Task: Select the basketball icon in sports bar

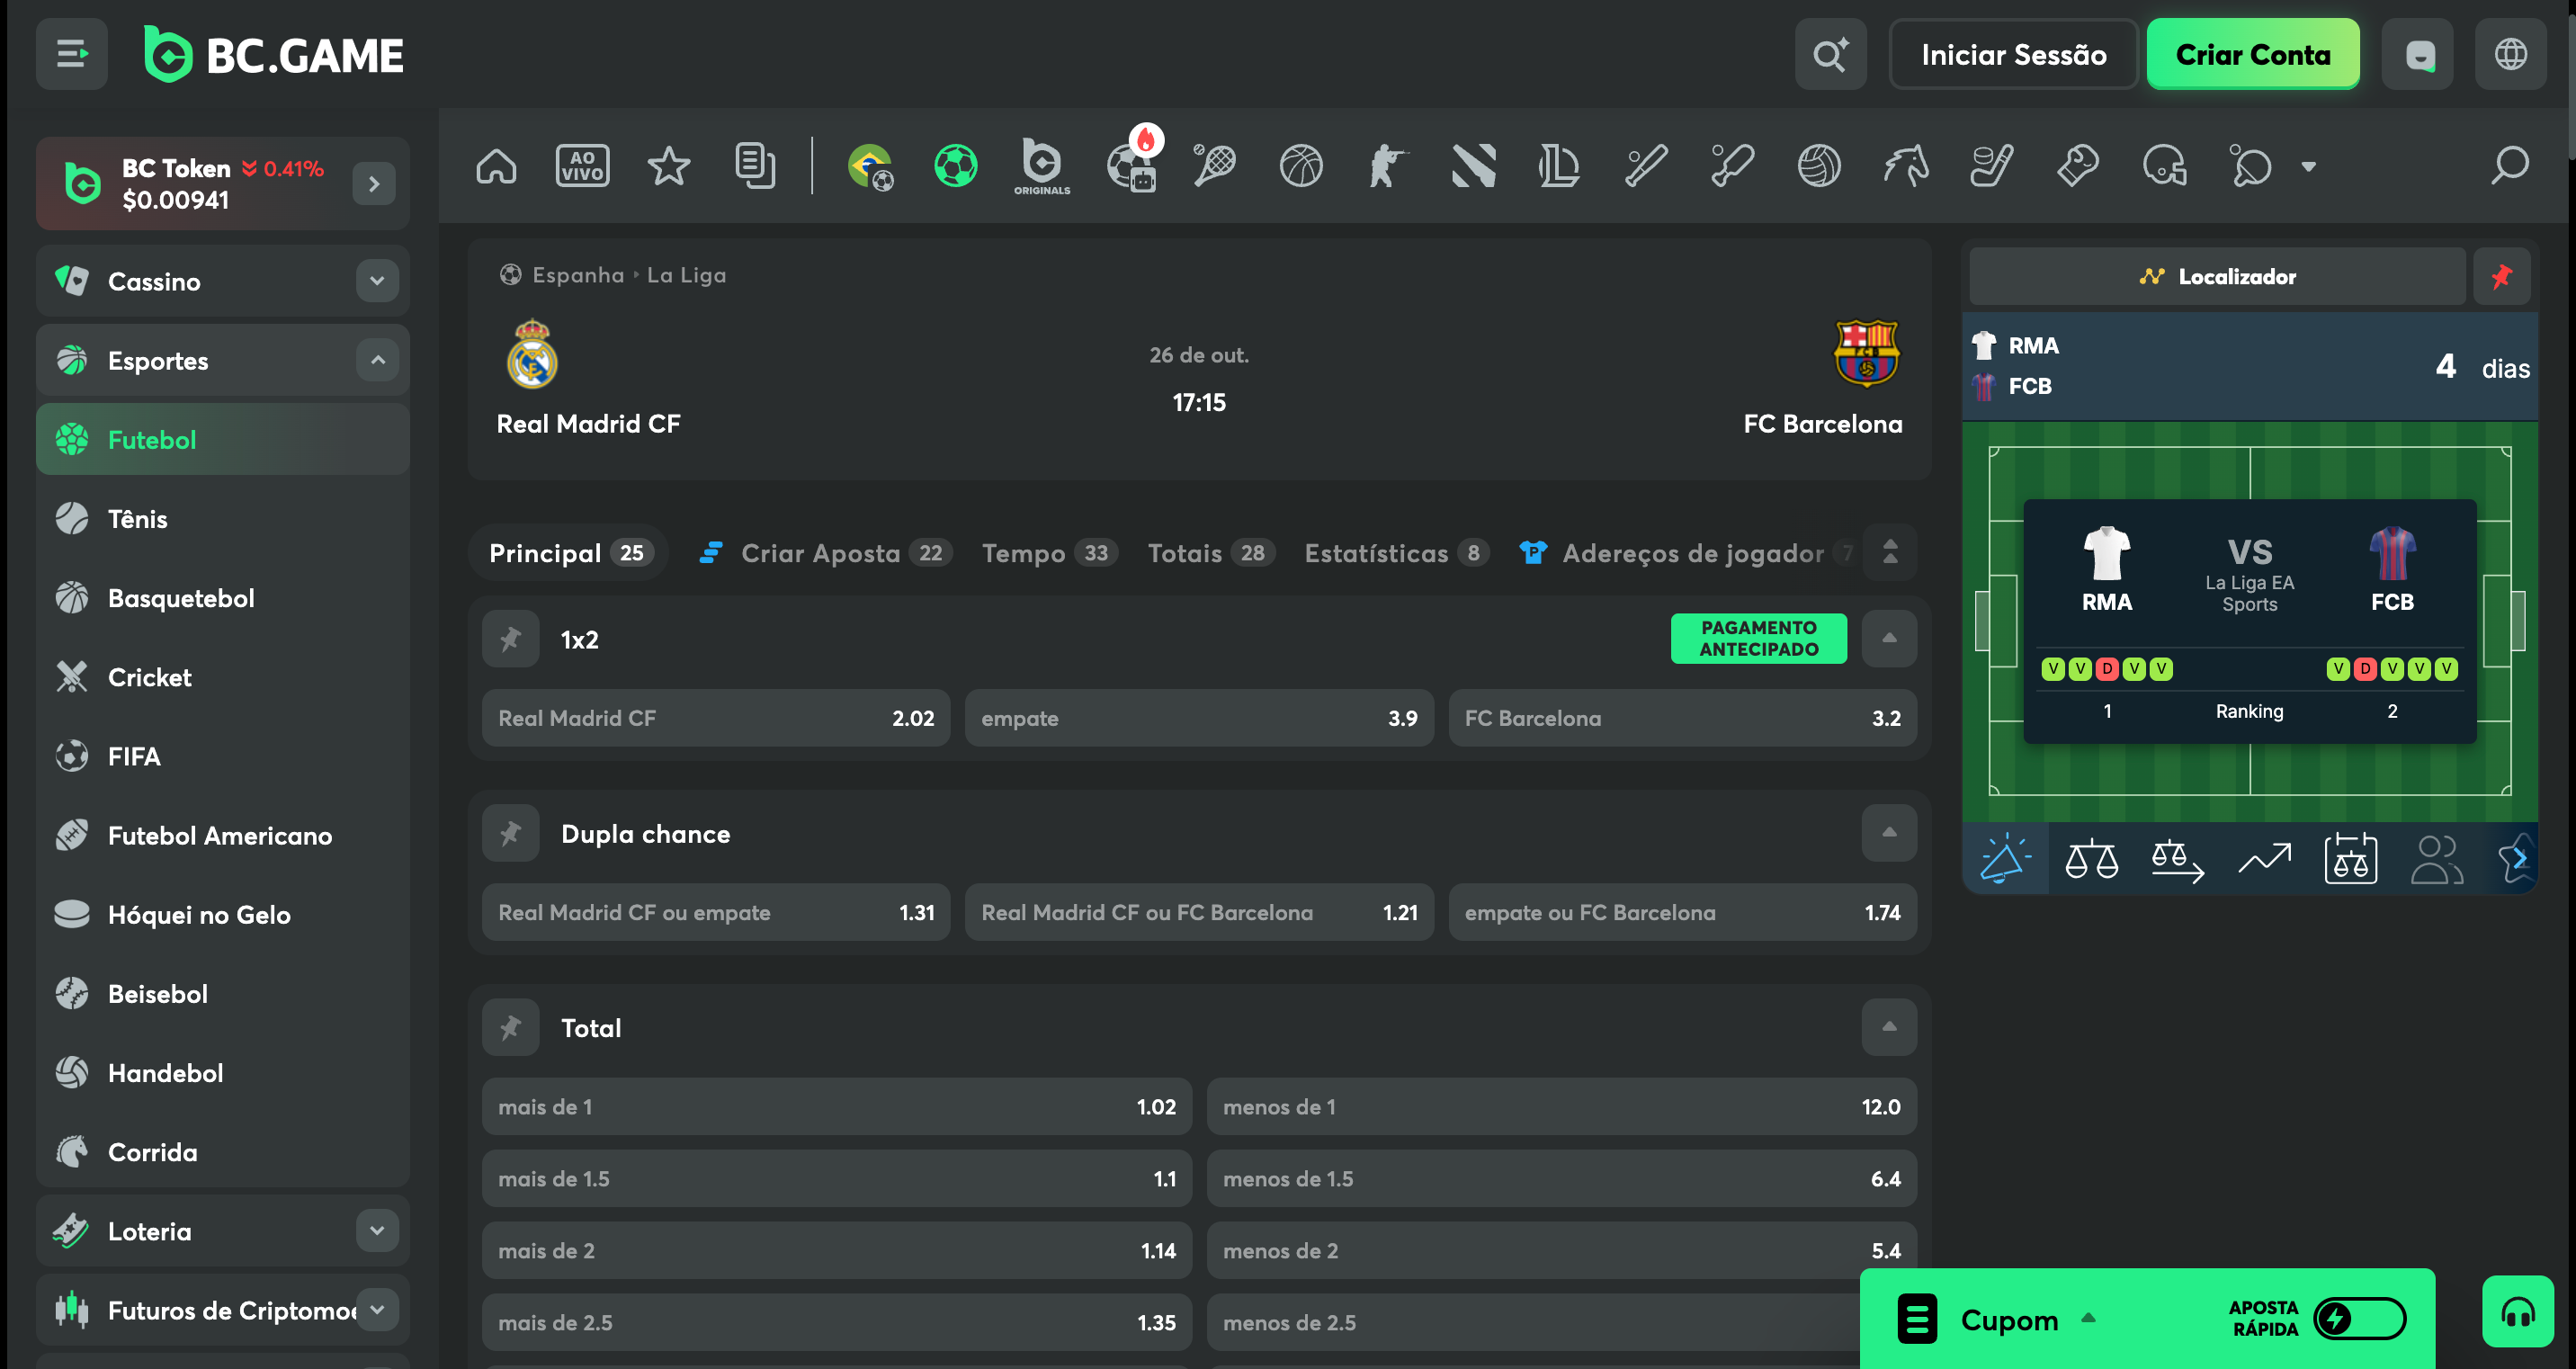Action: click(x=1301, y=166)
